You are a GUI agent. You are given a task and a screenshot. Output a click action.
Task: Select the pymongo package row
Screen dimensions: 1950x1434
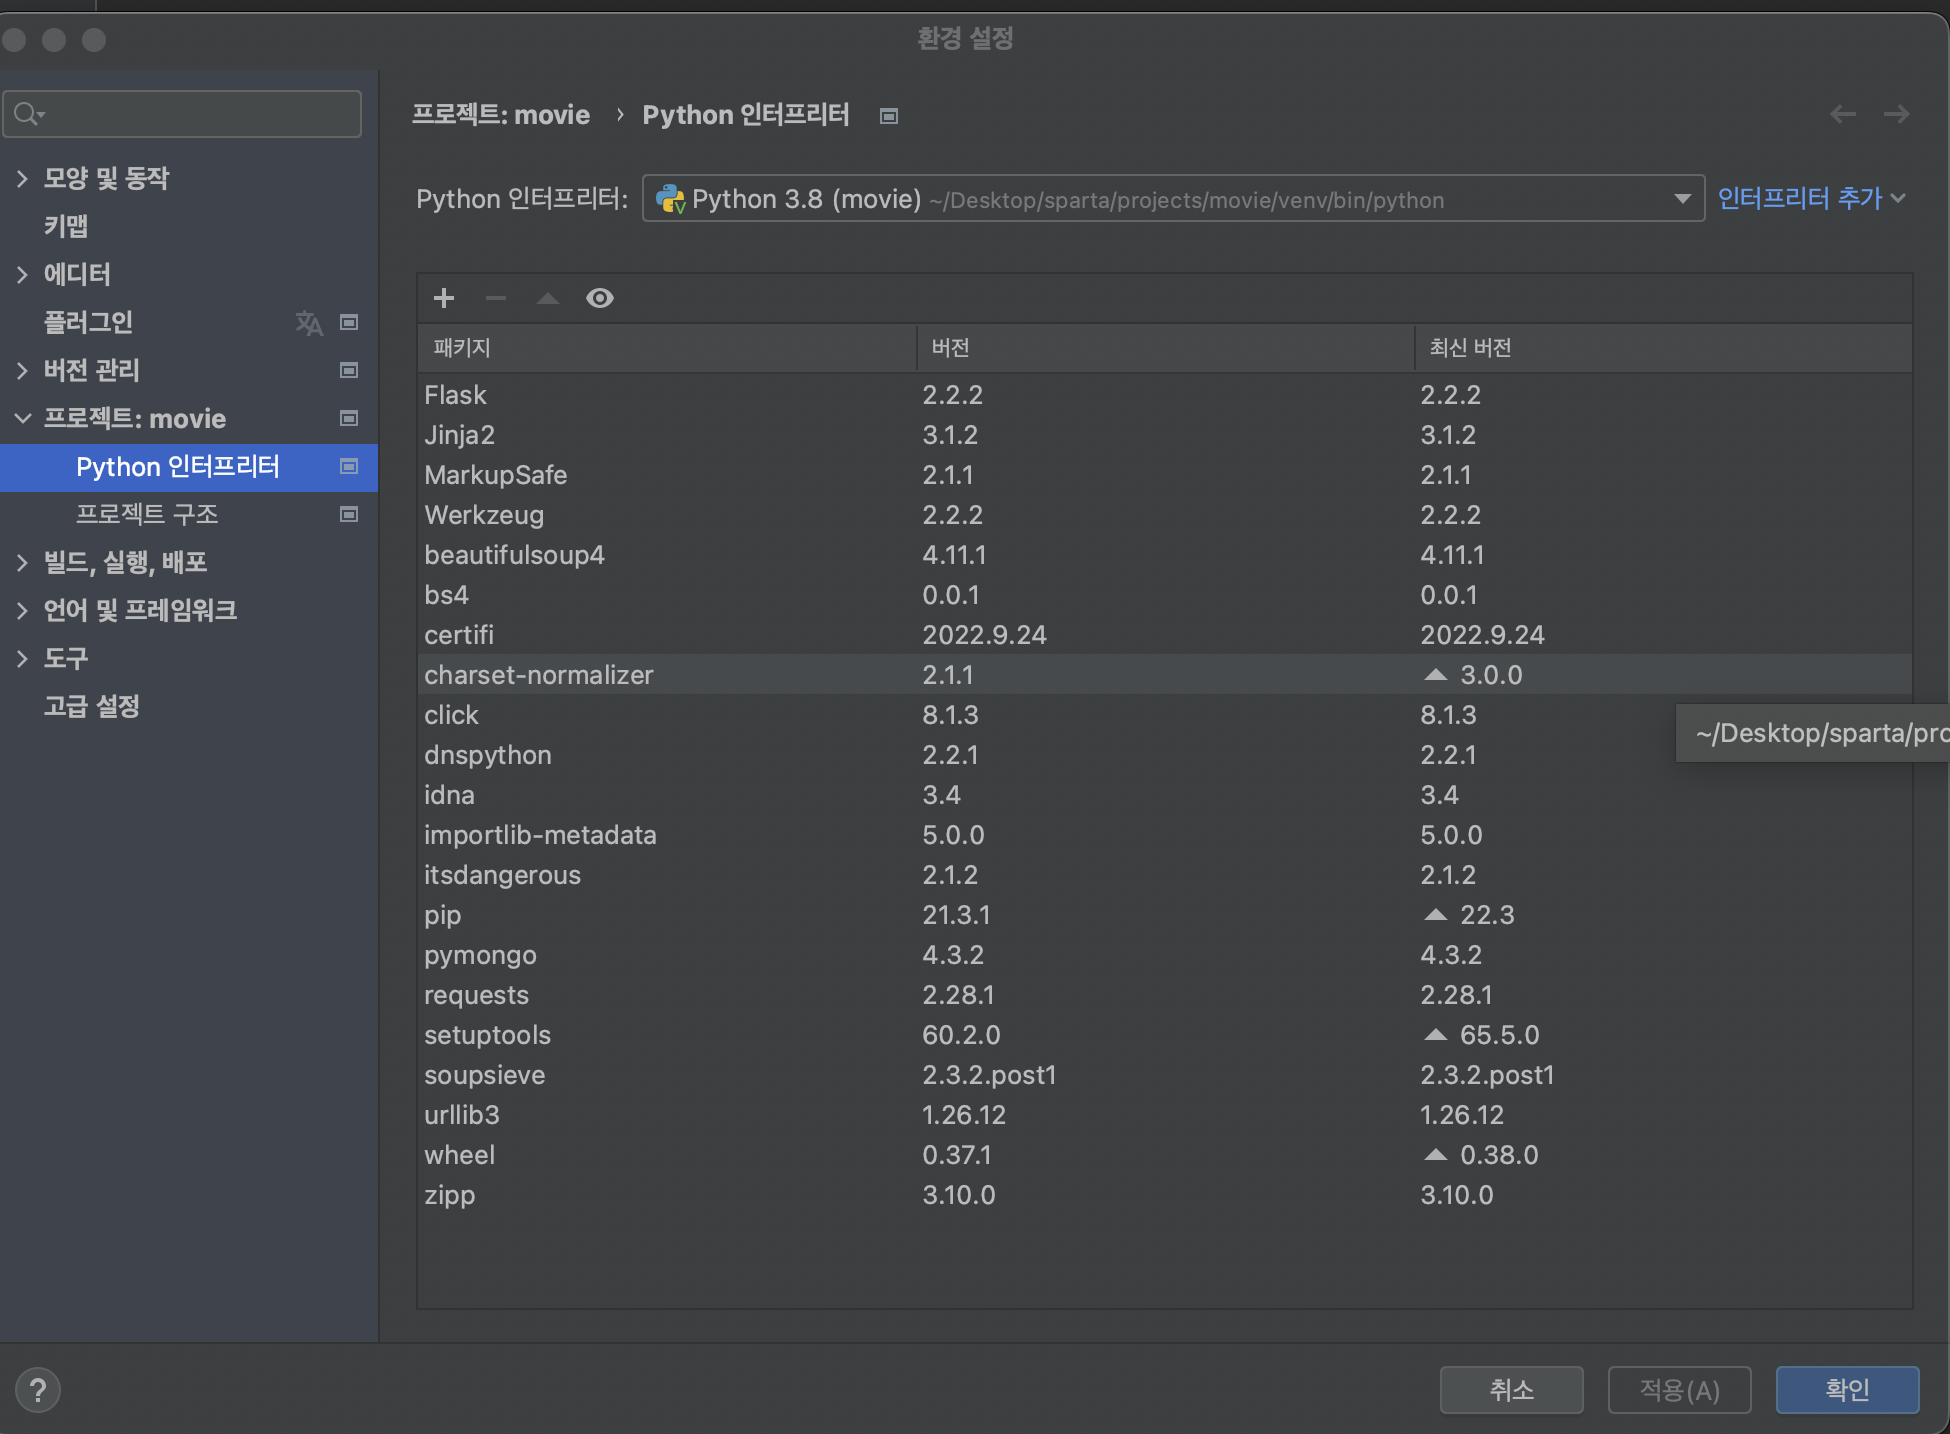[x=1165, y=955]
